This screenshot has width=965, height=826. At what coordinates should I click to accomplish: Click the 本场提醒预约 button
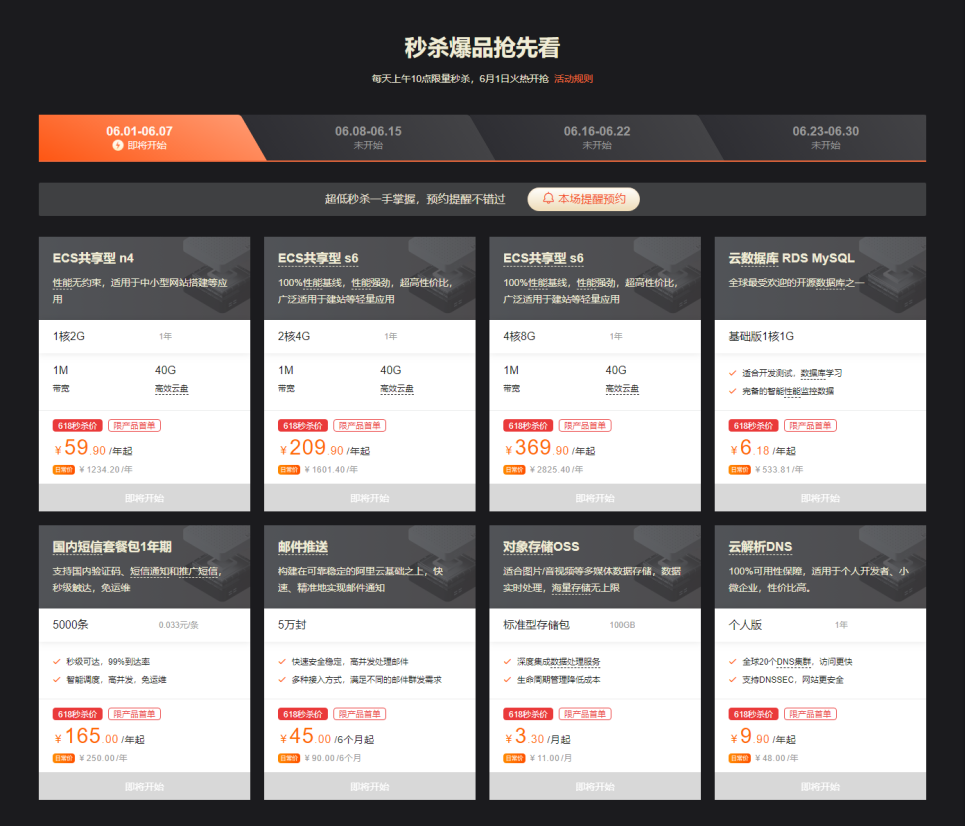[x=584, y=199]
